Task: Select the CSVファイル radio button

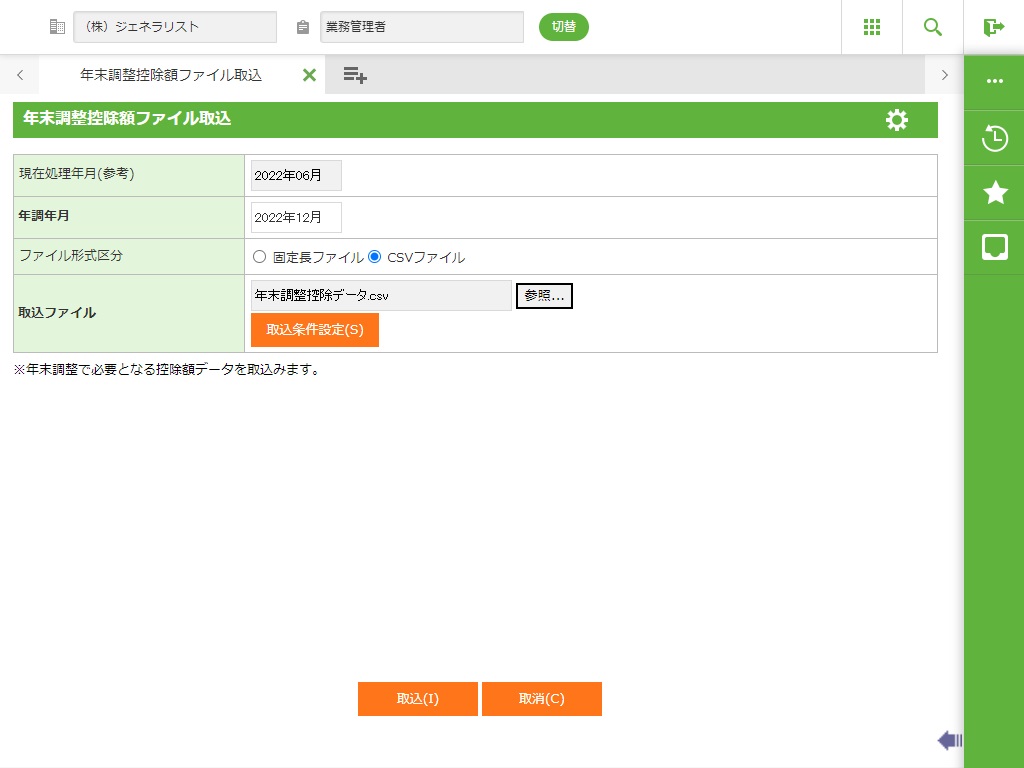Action: 375,257
